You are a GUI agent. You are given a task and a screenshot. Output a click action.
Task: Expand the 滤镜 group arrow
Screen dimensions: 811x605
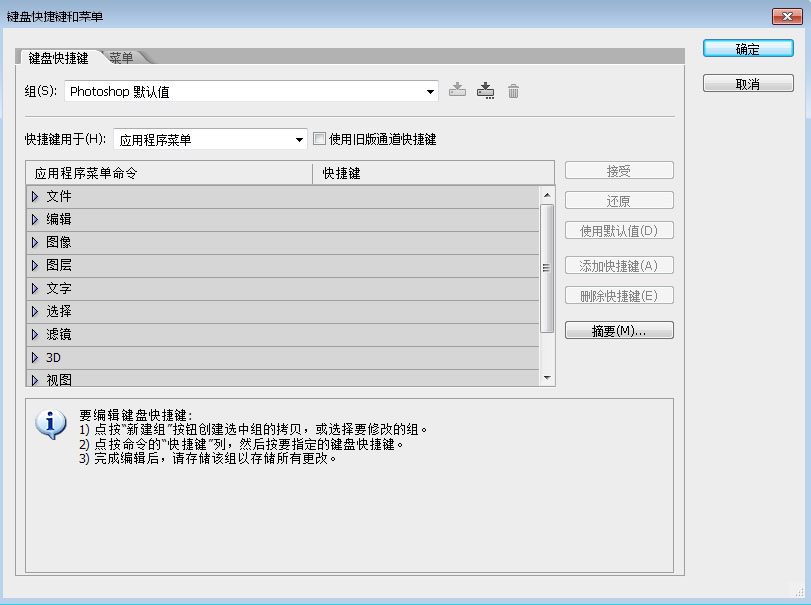point(36,335)
